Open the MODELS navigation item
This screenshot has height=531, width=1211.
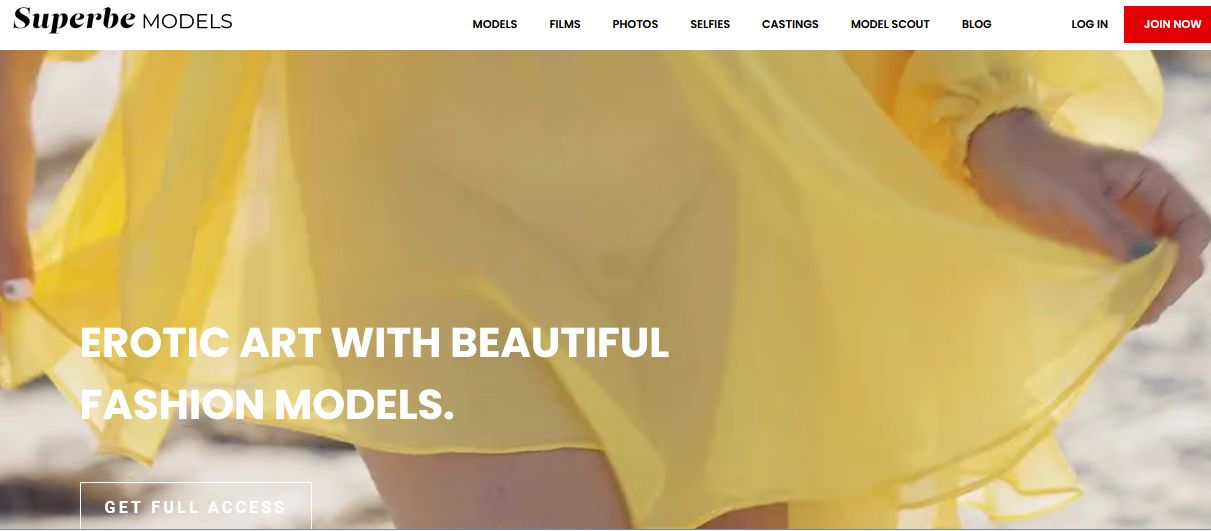pyautogui.click(x=495, y=24)
